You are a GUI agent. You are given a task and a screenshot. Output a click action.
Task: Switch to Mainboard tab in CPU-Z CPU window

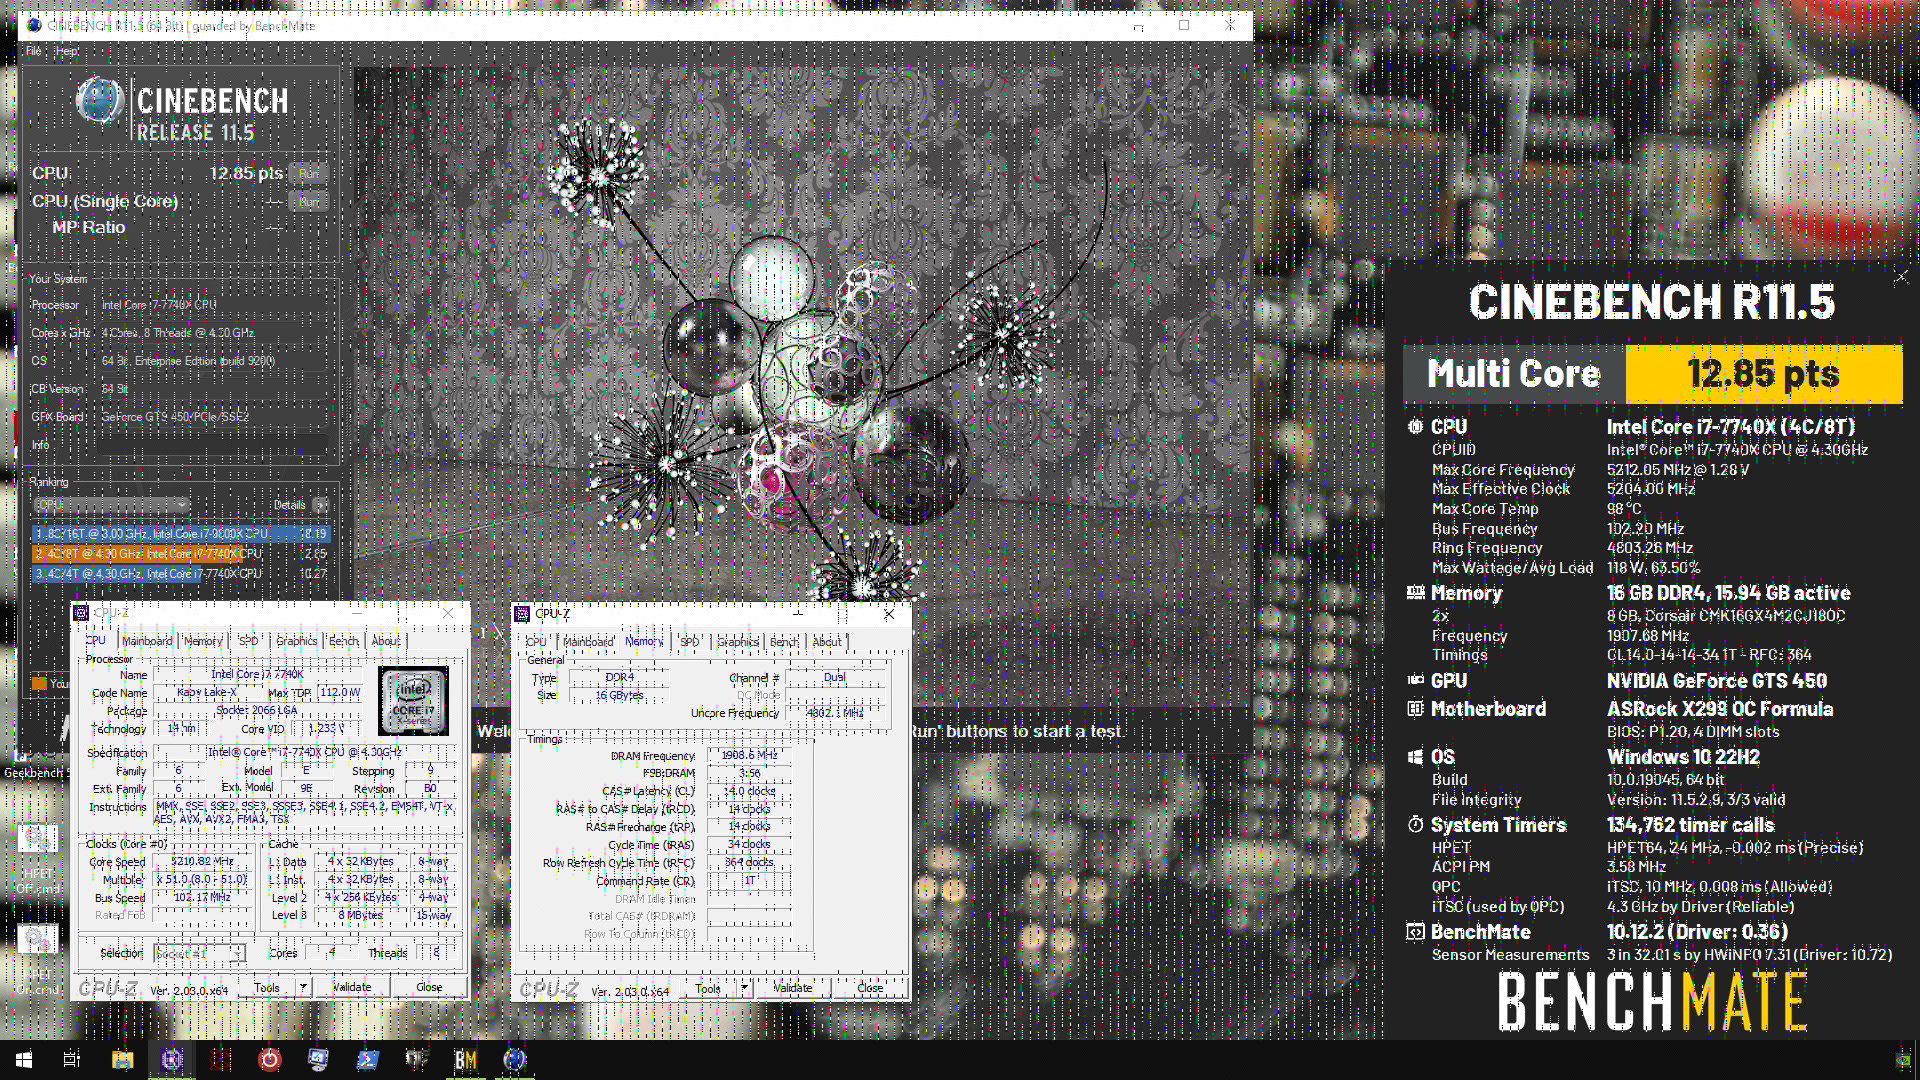point(147,641)
